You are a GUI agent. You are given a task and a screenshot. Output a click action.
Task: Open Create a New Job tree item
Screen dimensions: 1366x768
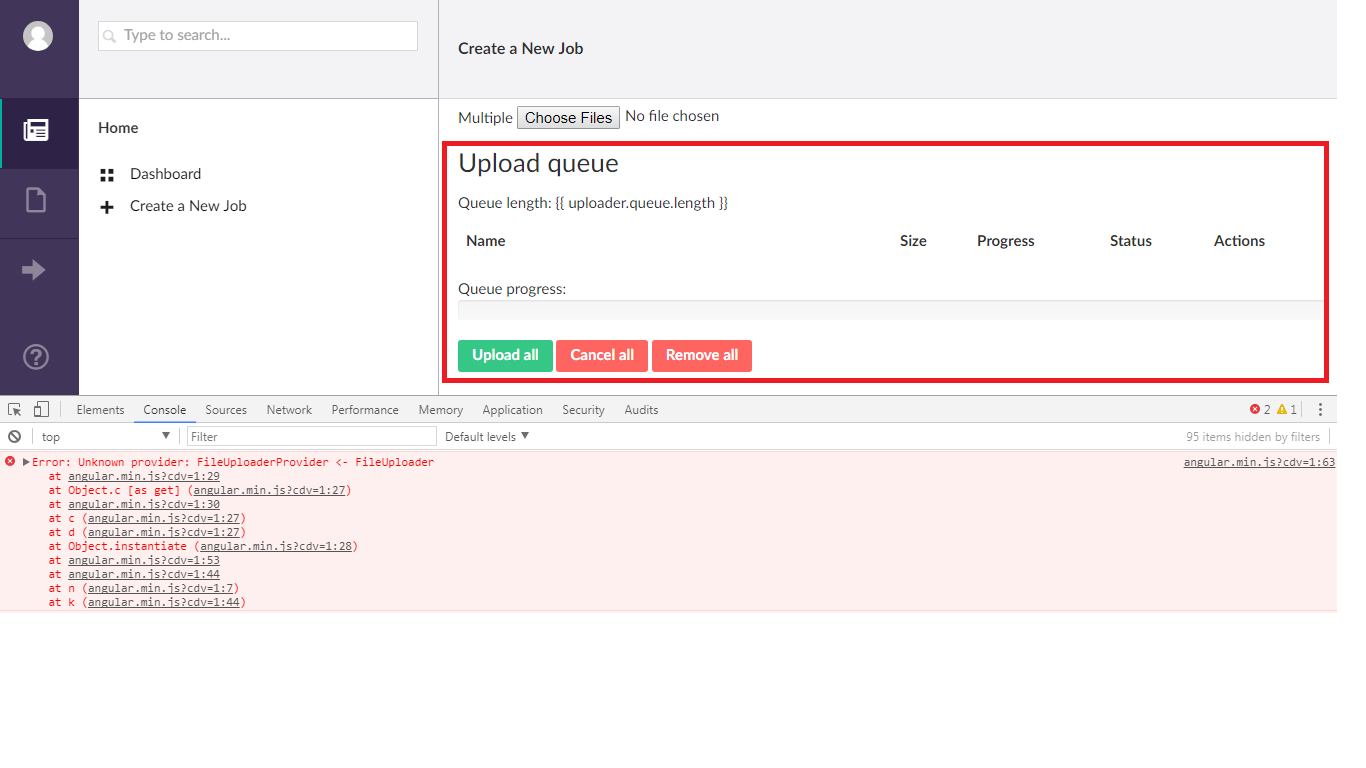coord(188,206)
